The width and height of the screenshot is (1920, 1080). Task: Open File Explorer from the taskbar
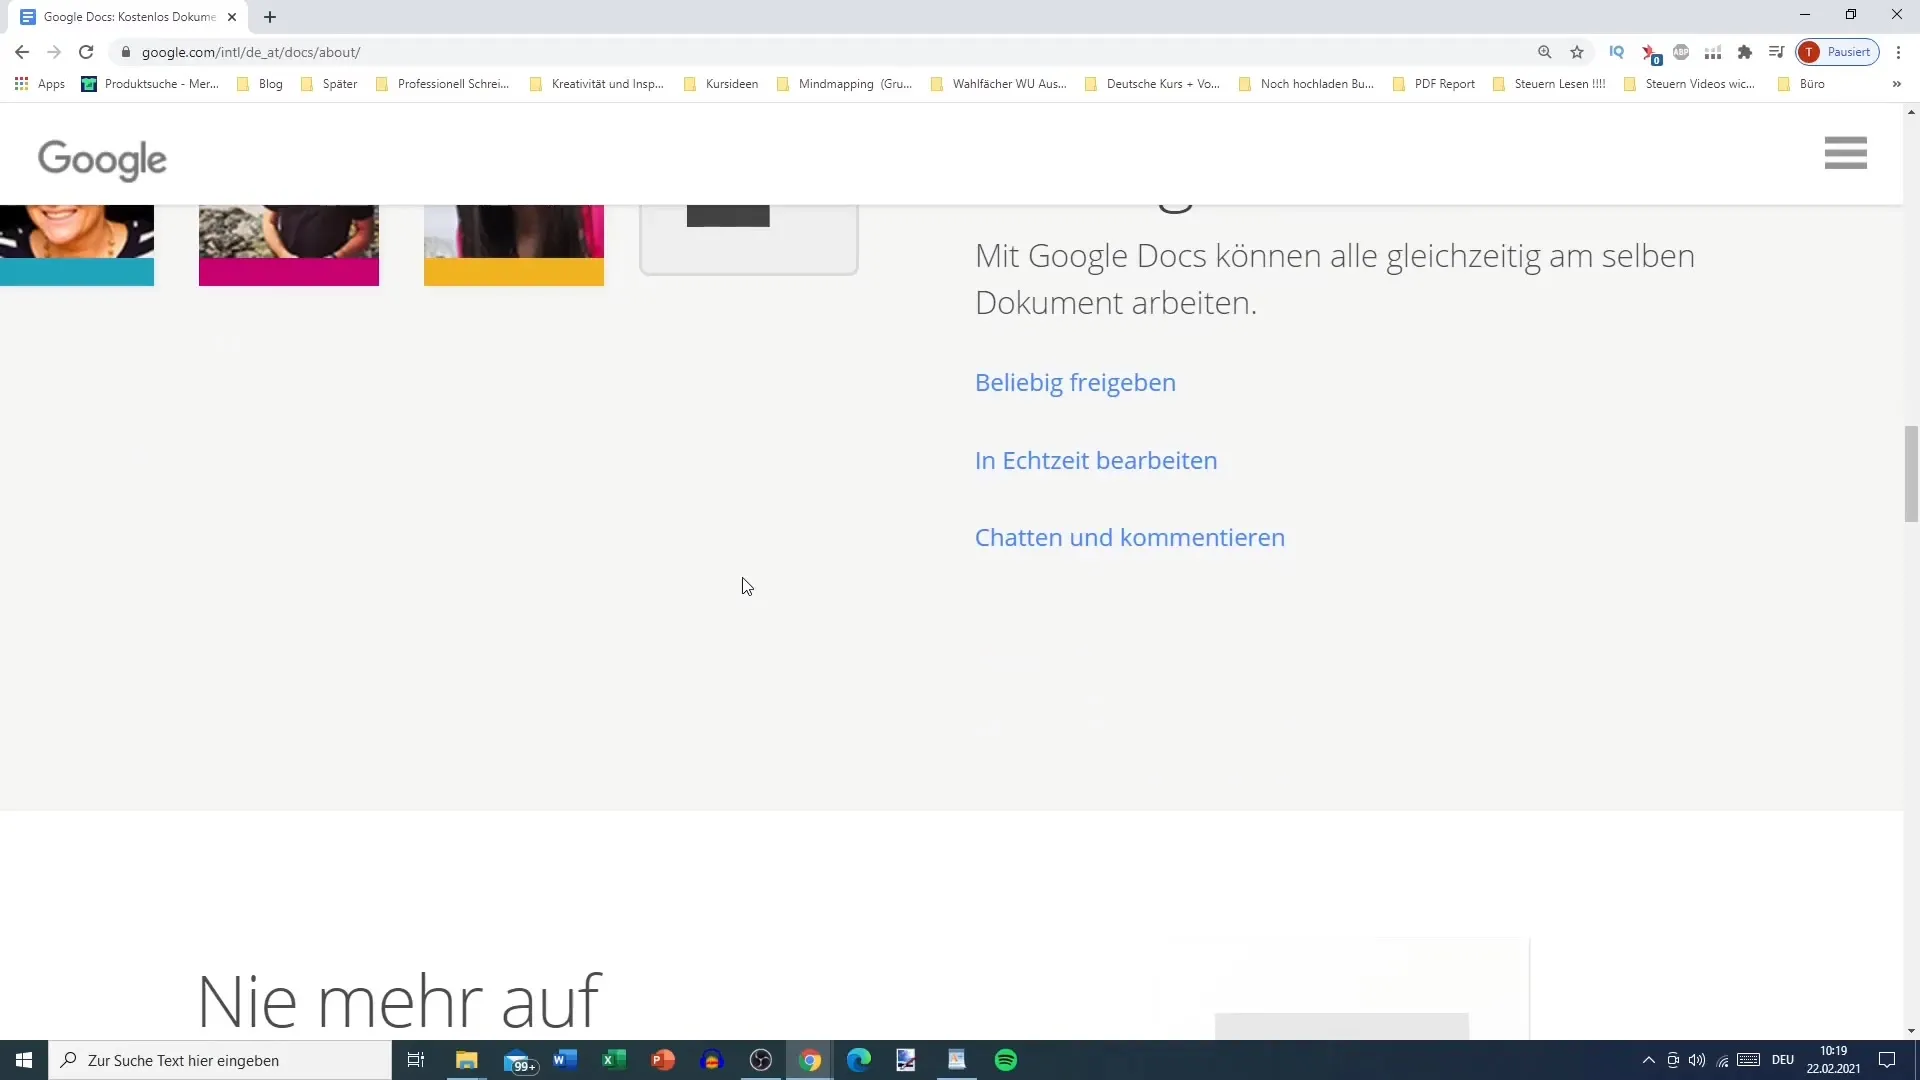pyautogui.click(x=466, y=1060)
